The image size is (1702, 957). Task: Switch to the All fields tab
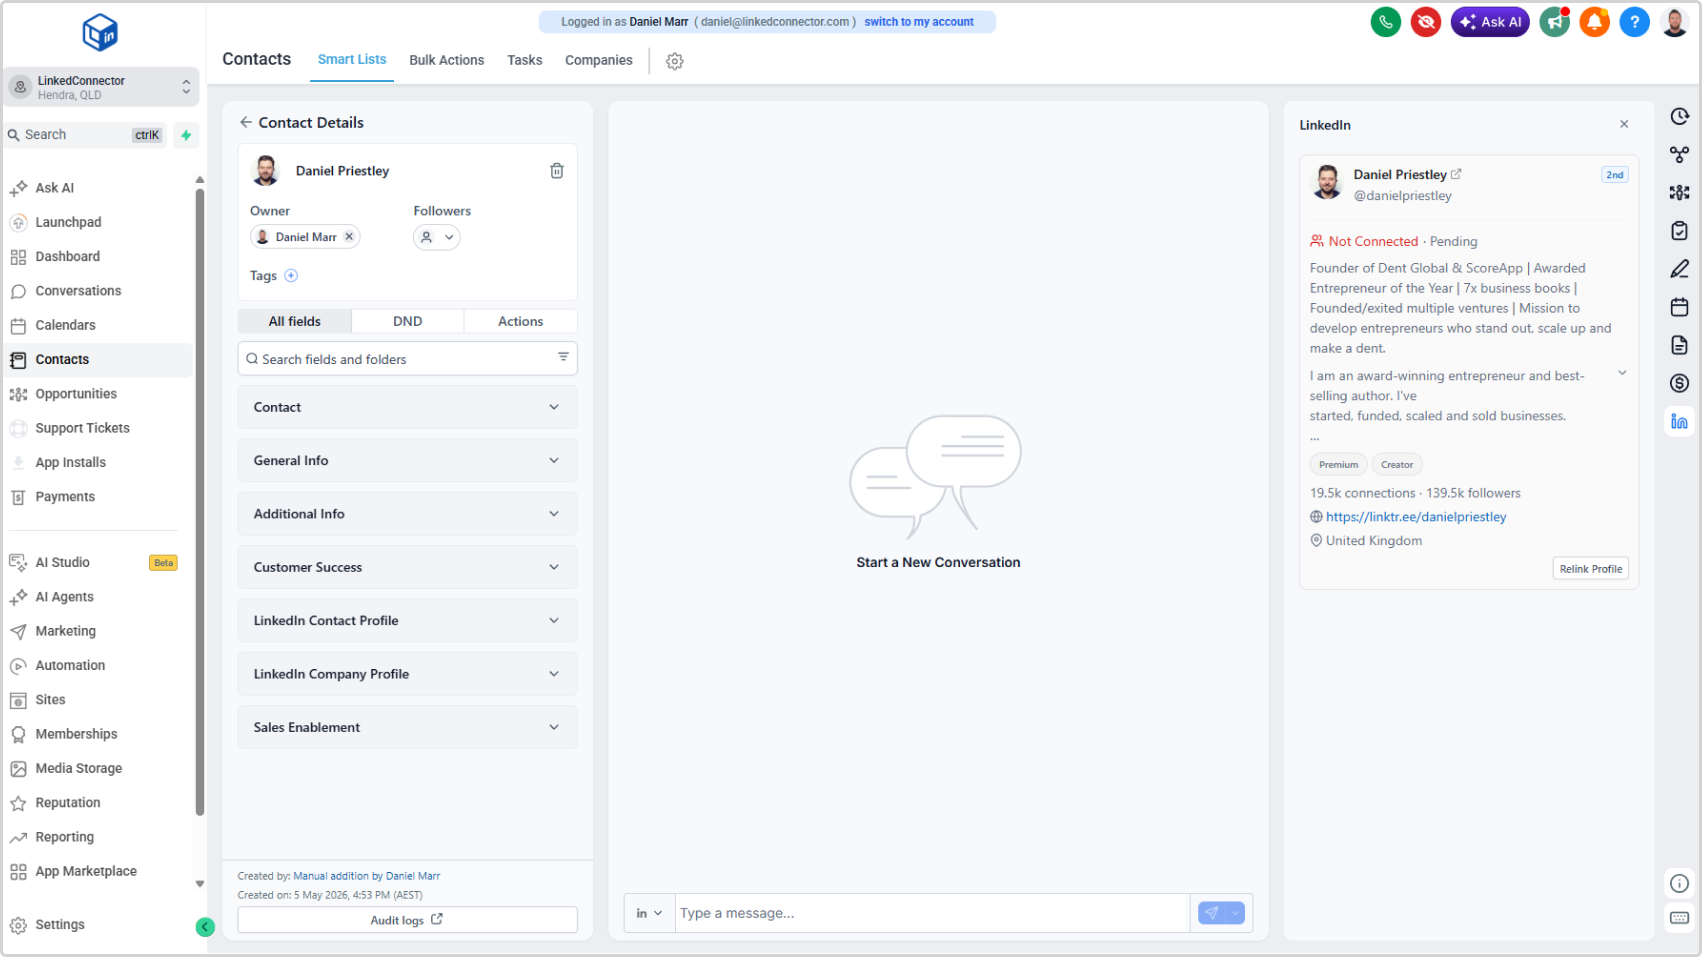pos(294,321)
